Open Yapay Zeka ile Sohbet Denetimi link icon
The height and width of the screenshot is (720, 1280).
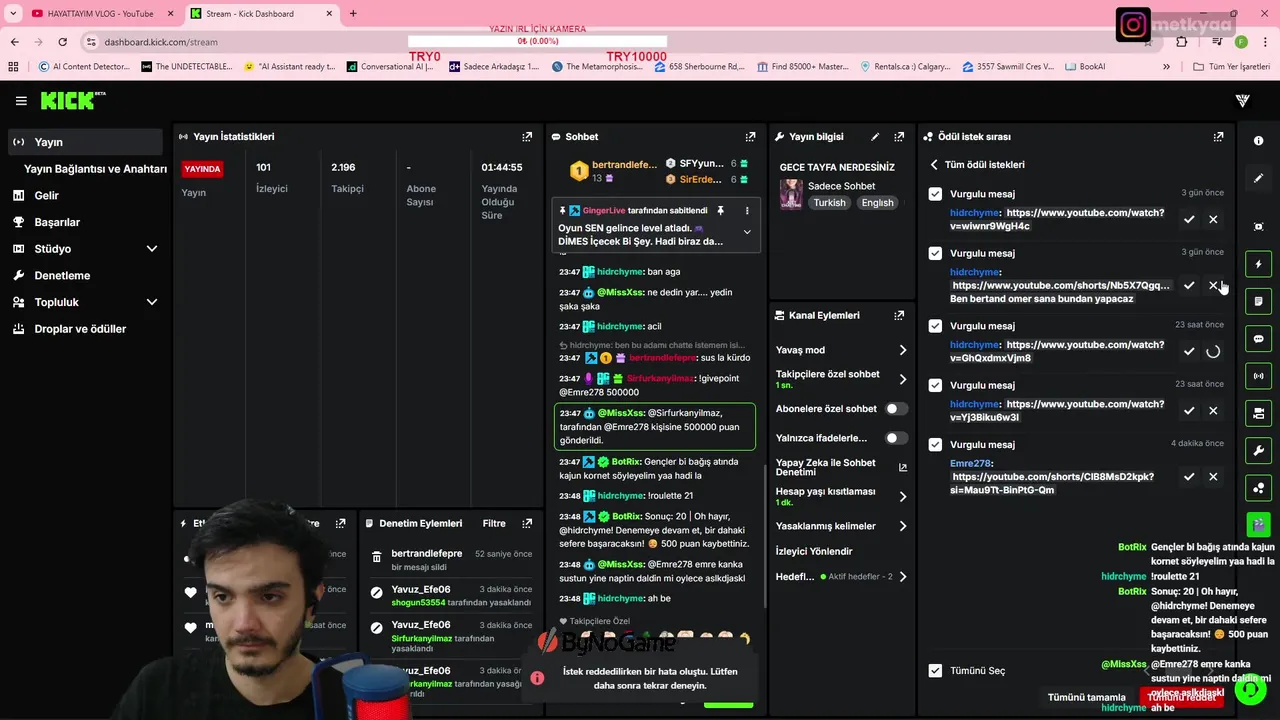(903, 467)
